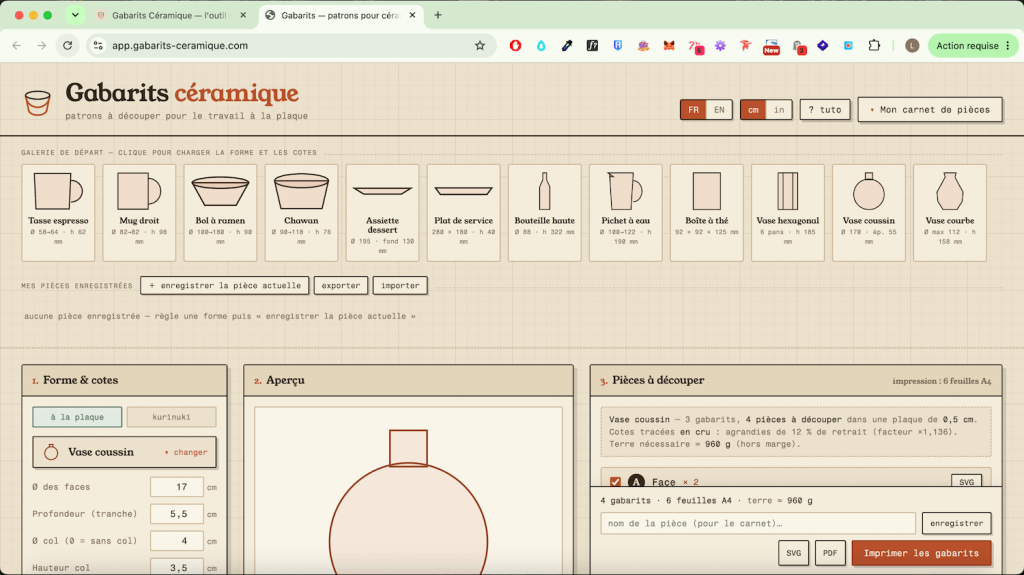Choose the Bol à ramen template
The width and height of the screenshot is (1024, 575).
click(x=220, y=212)
